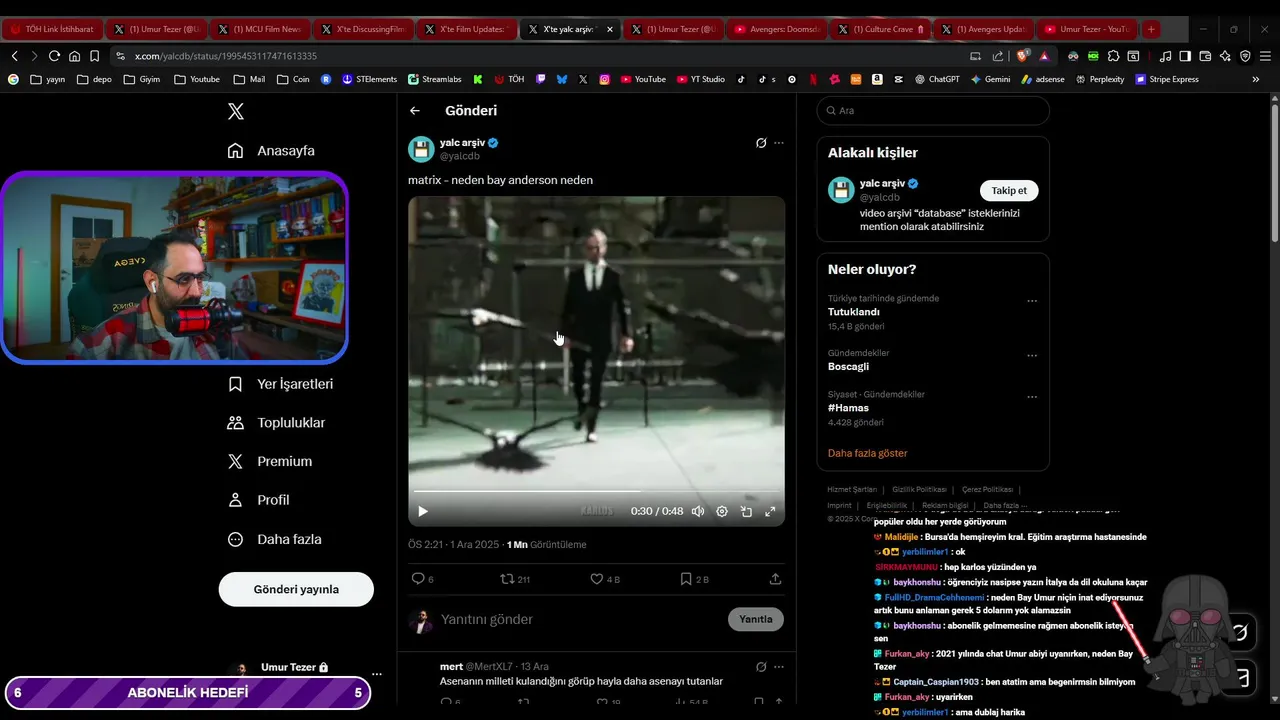Open more options for Boscagli trend
The height and width of the screenshot is (720, 1280).
point(1032,356)
